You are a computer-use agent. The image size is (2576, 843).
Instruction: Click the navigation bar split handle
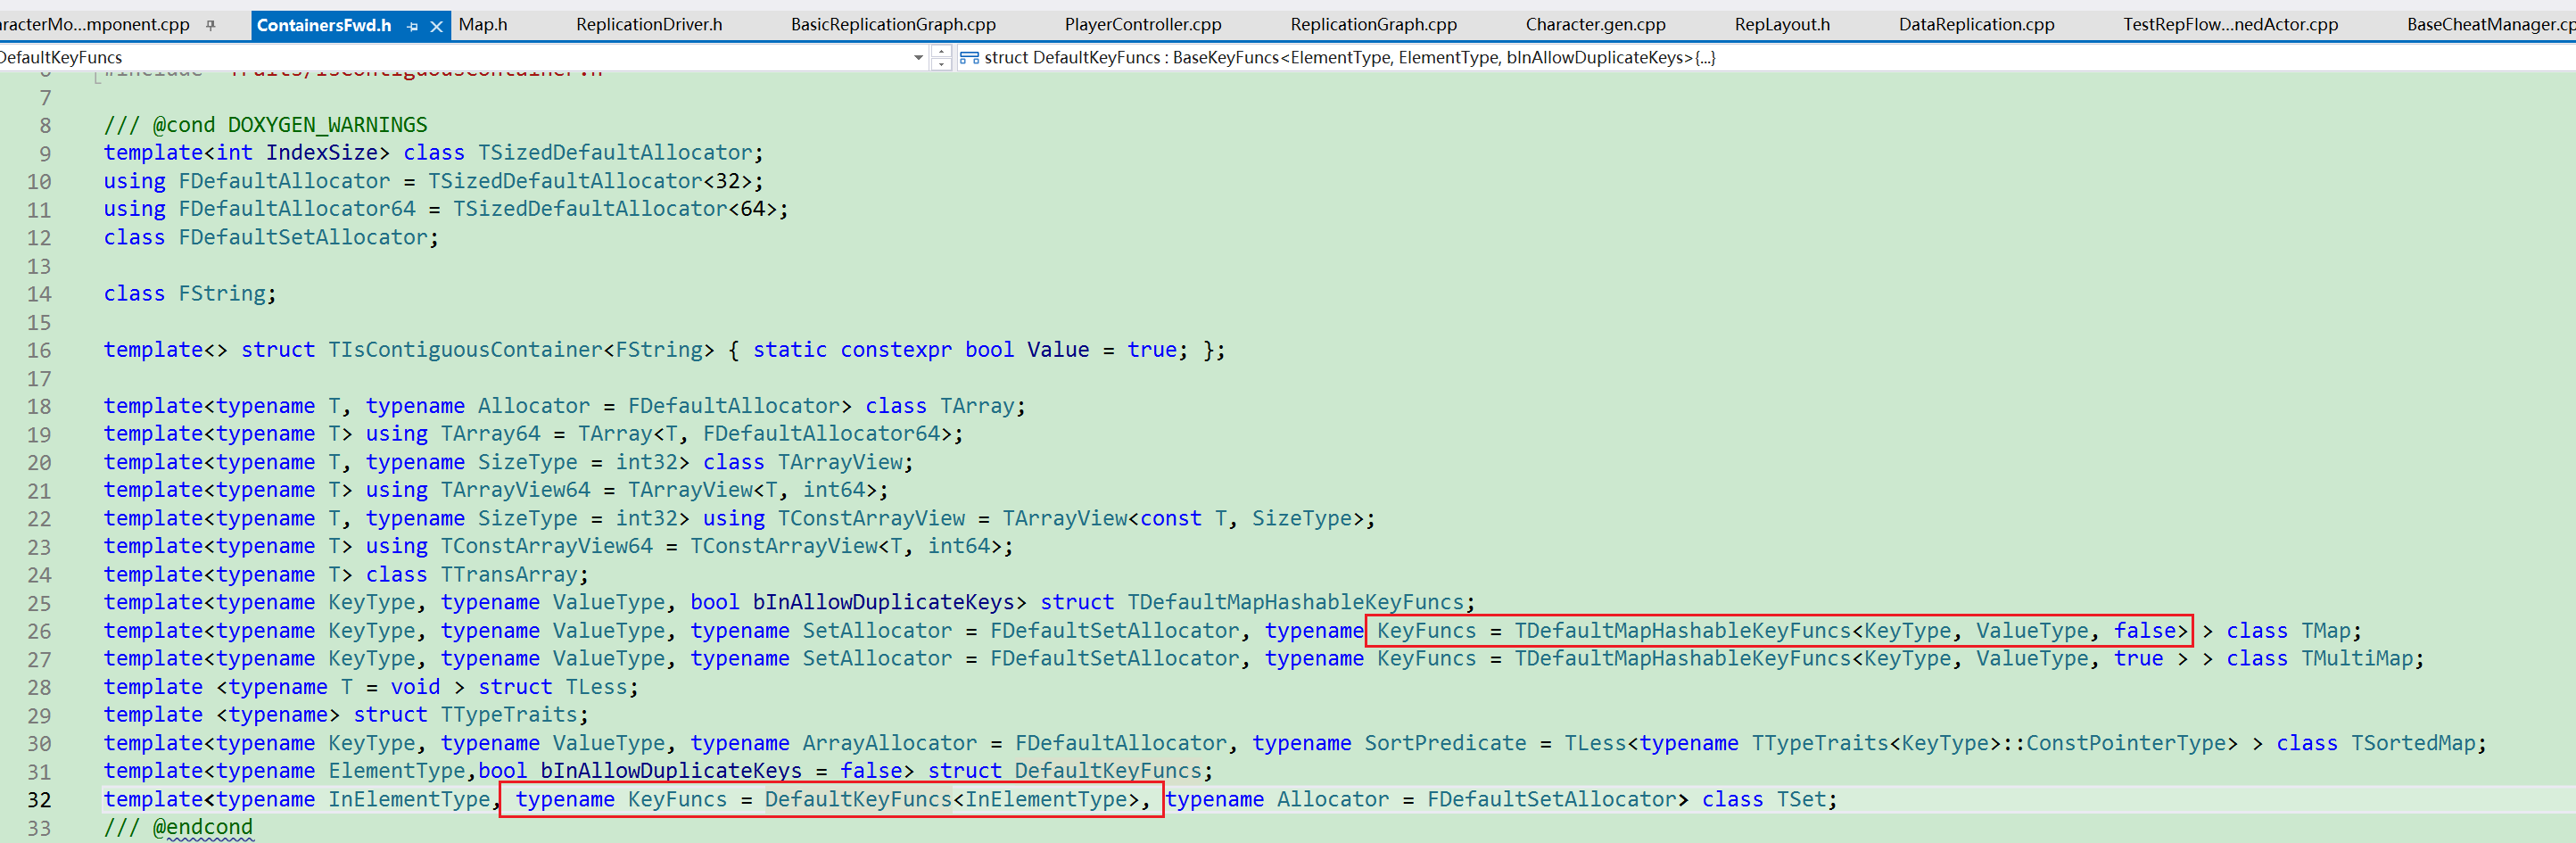pyautogui.click(x=941, y=58)
